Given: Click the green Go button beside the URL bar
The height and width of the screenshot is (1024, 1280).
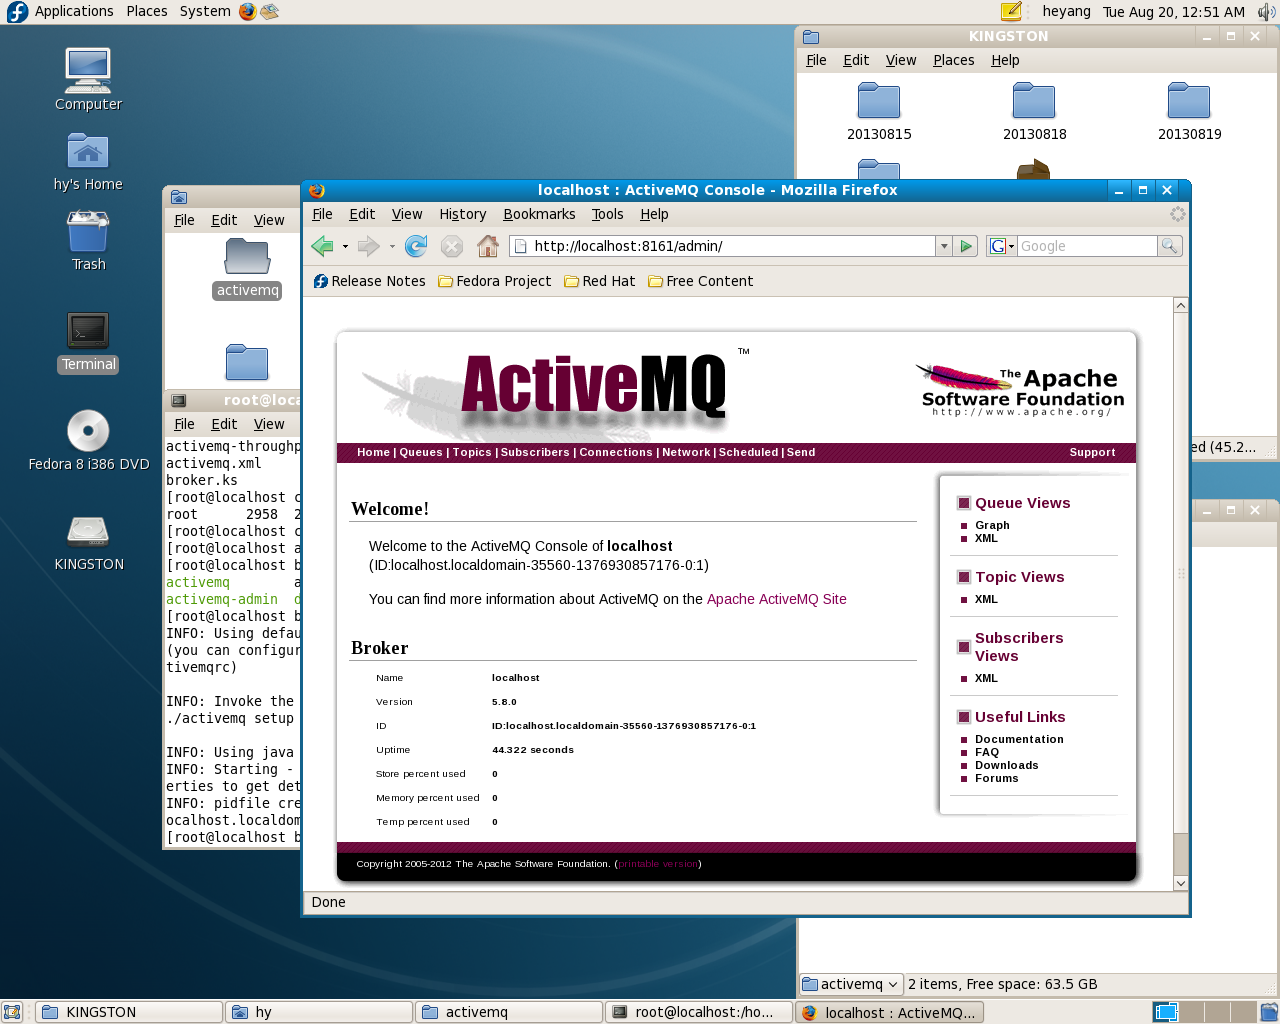Looking at the screenshot, I should point(966,246).
